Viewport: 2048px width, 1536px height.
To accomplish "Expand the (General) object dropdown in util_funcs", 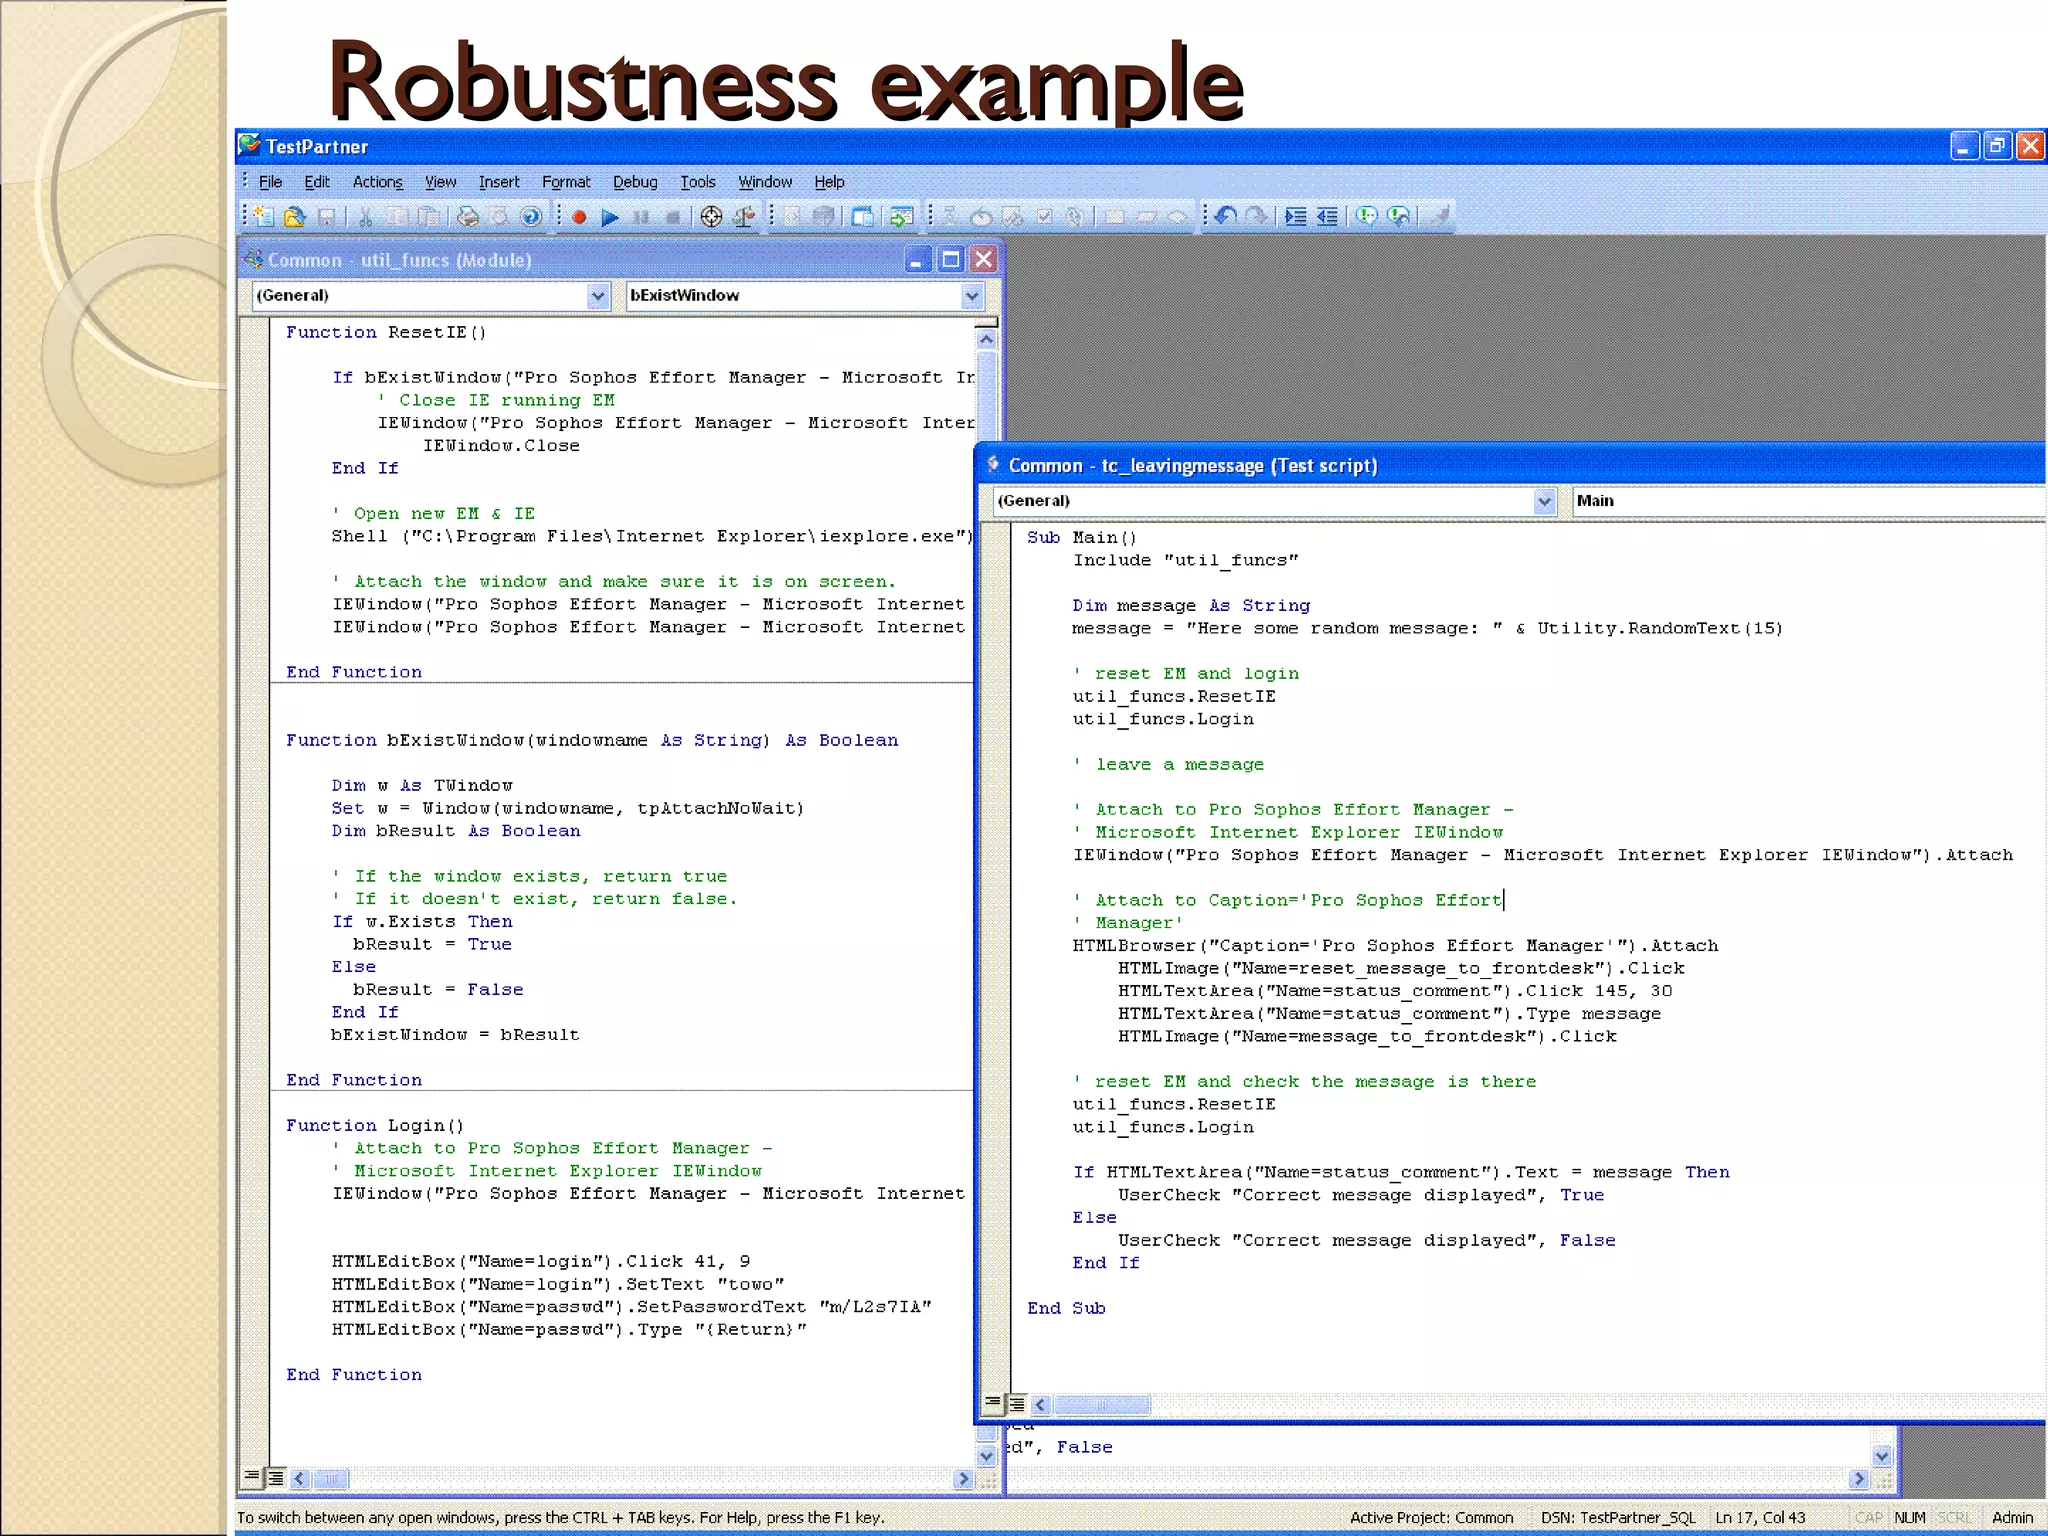I will [598, 296].
